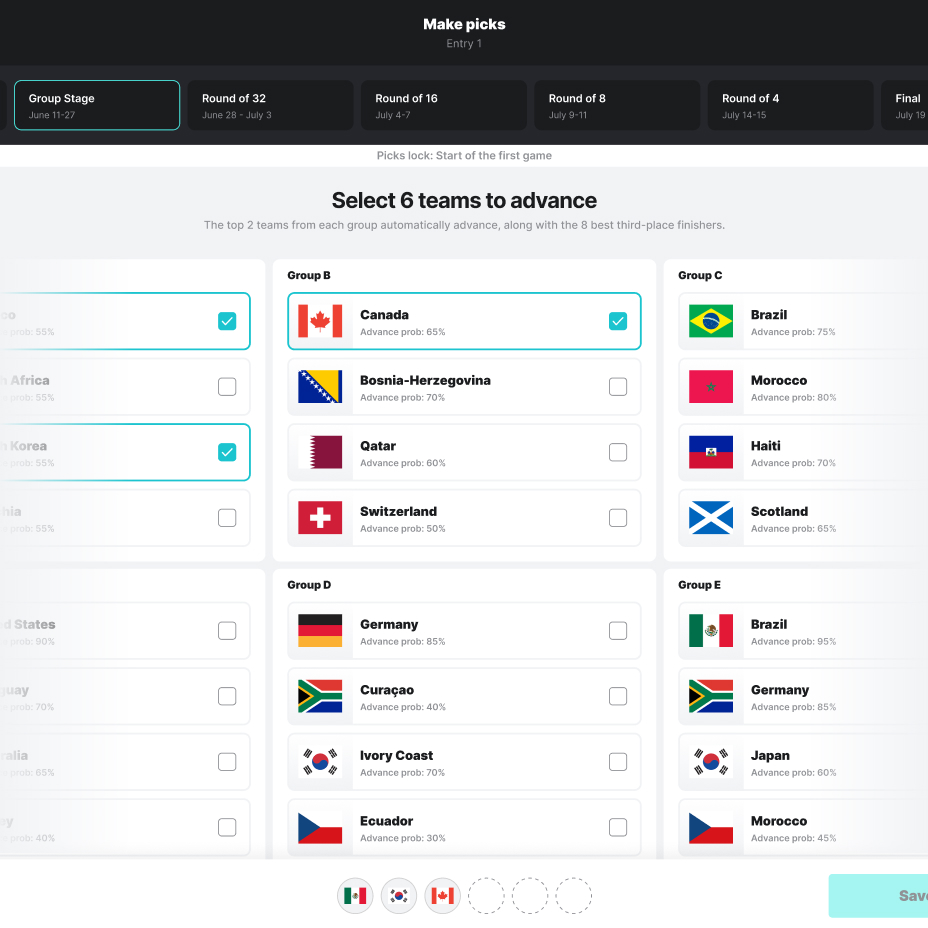The image size is (928, 928).
Task: Click the flag beside Ecuador
Action: (320, 827)
